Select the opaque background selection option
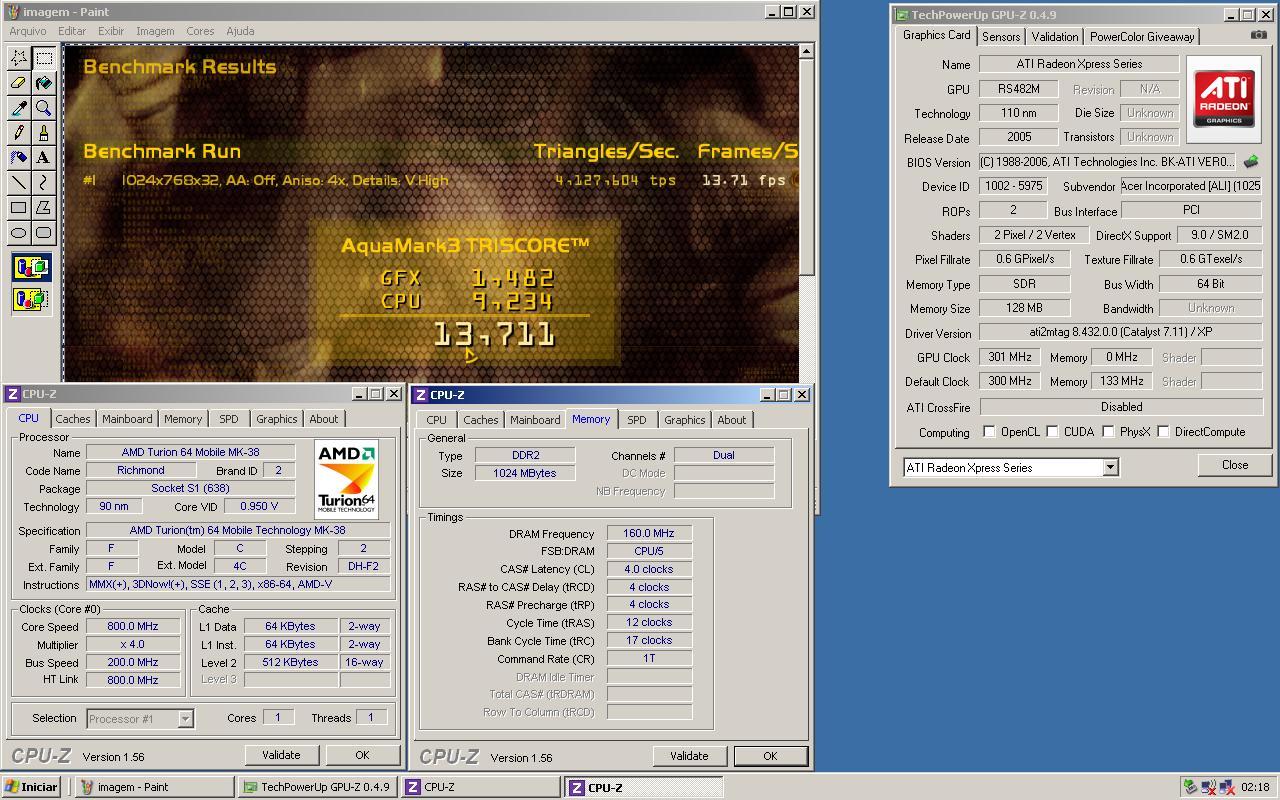The width and height of the screenshot is (1280, 800). [31, 268]
